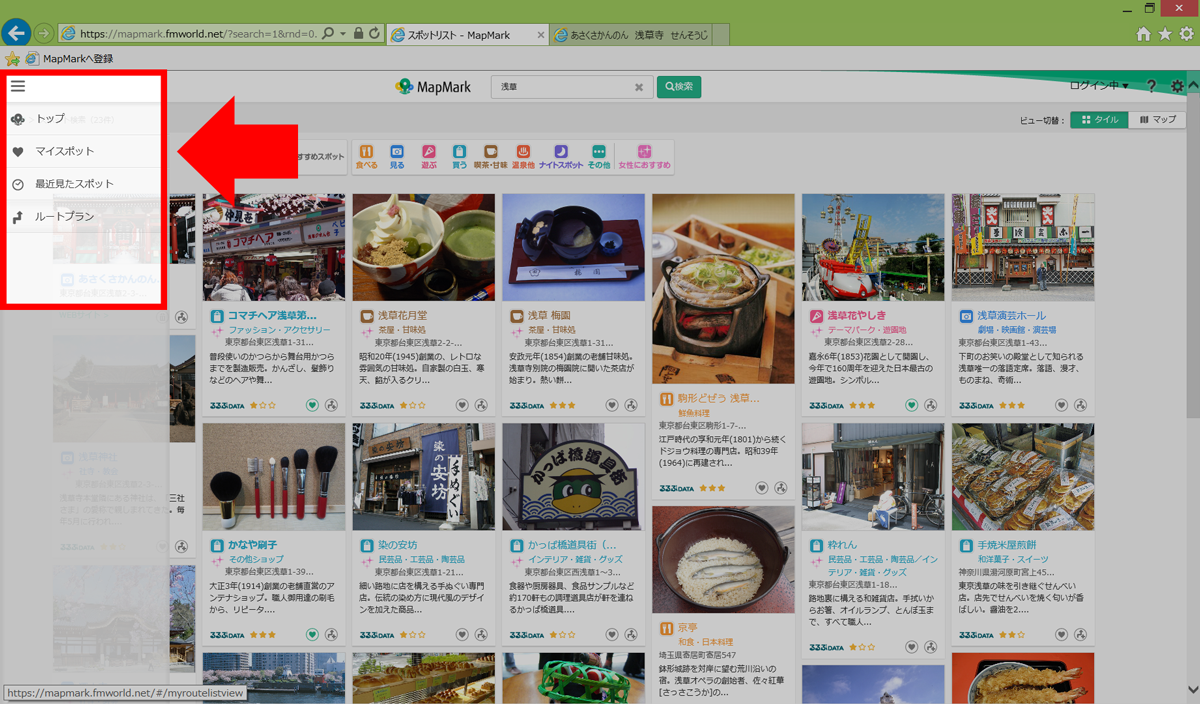Switch view to マップ (map) mode
Screen dimensions: 1200x704
[x=1157, y=120]
